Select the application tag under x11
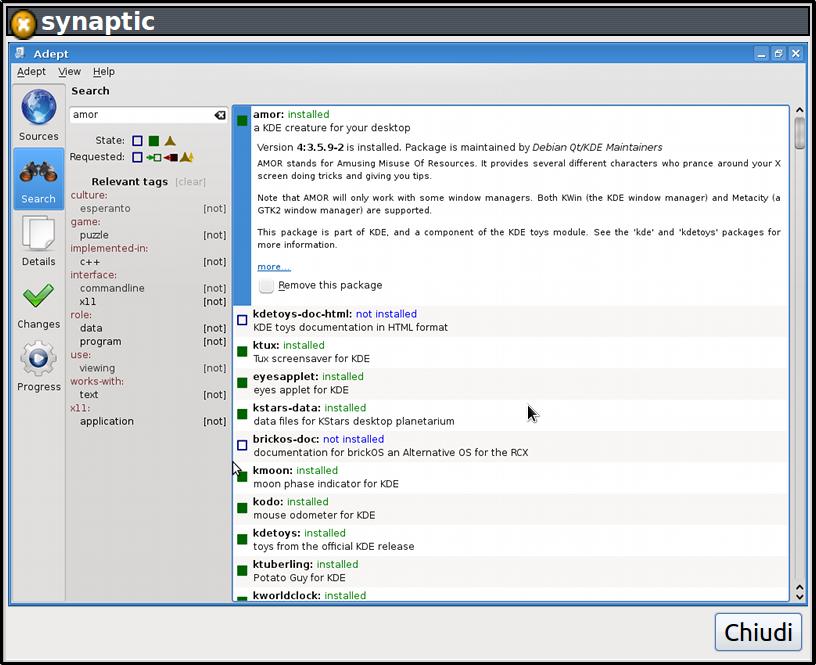This screenshot has height=665, width=816. pos(107,421)
